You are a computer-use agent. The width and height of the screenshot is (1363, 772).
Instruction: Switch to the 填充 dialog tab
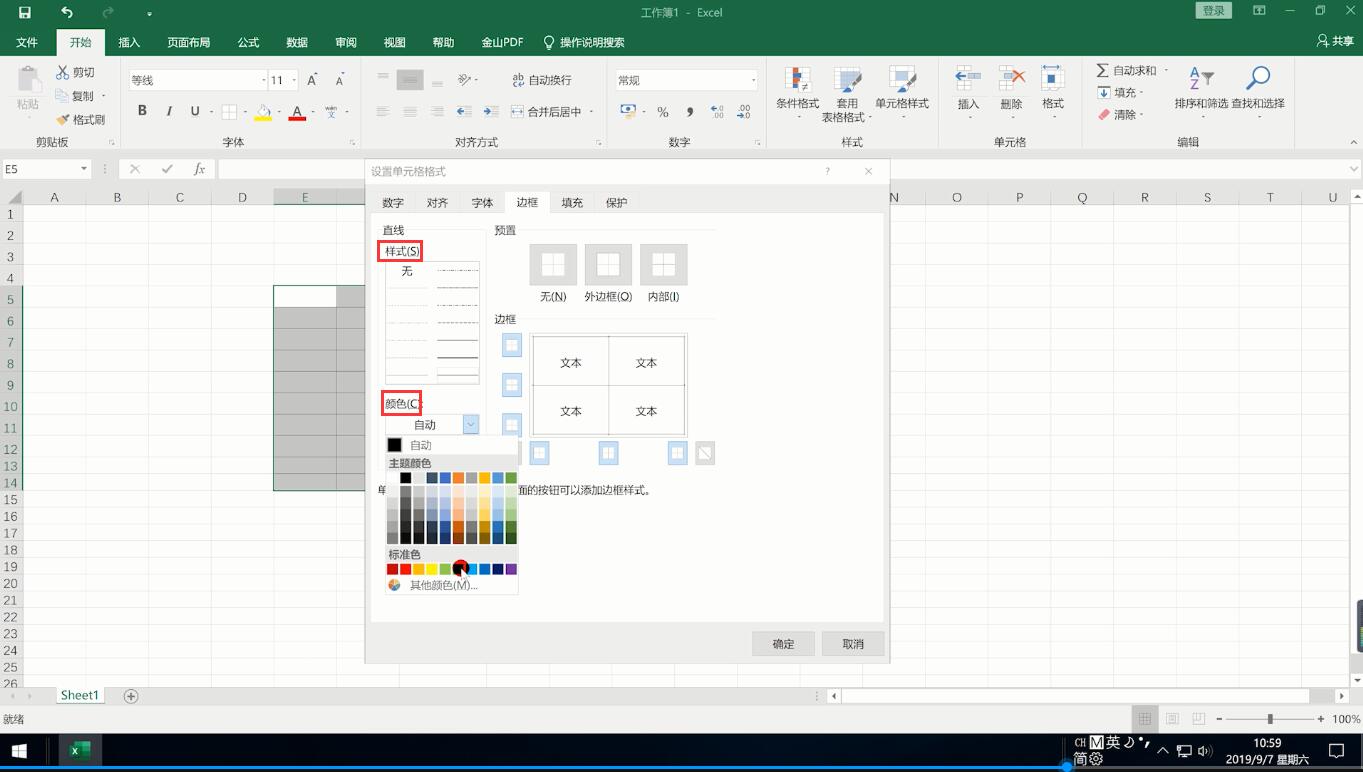(x=572, y=203)
